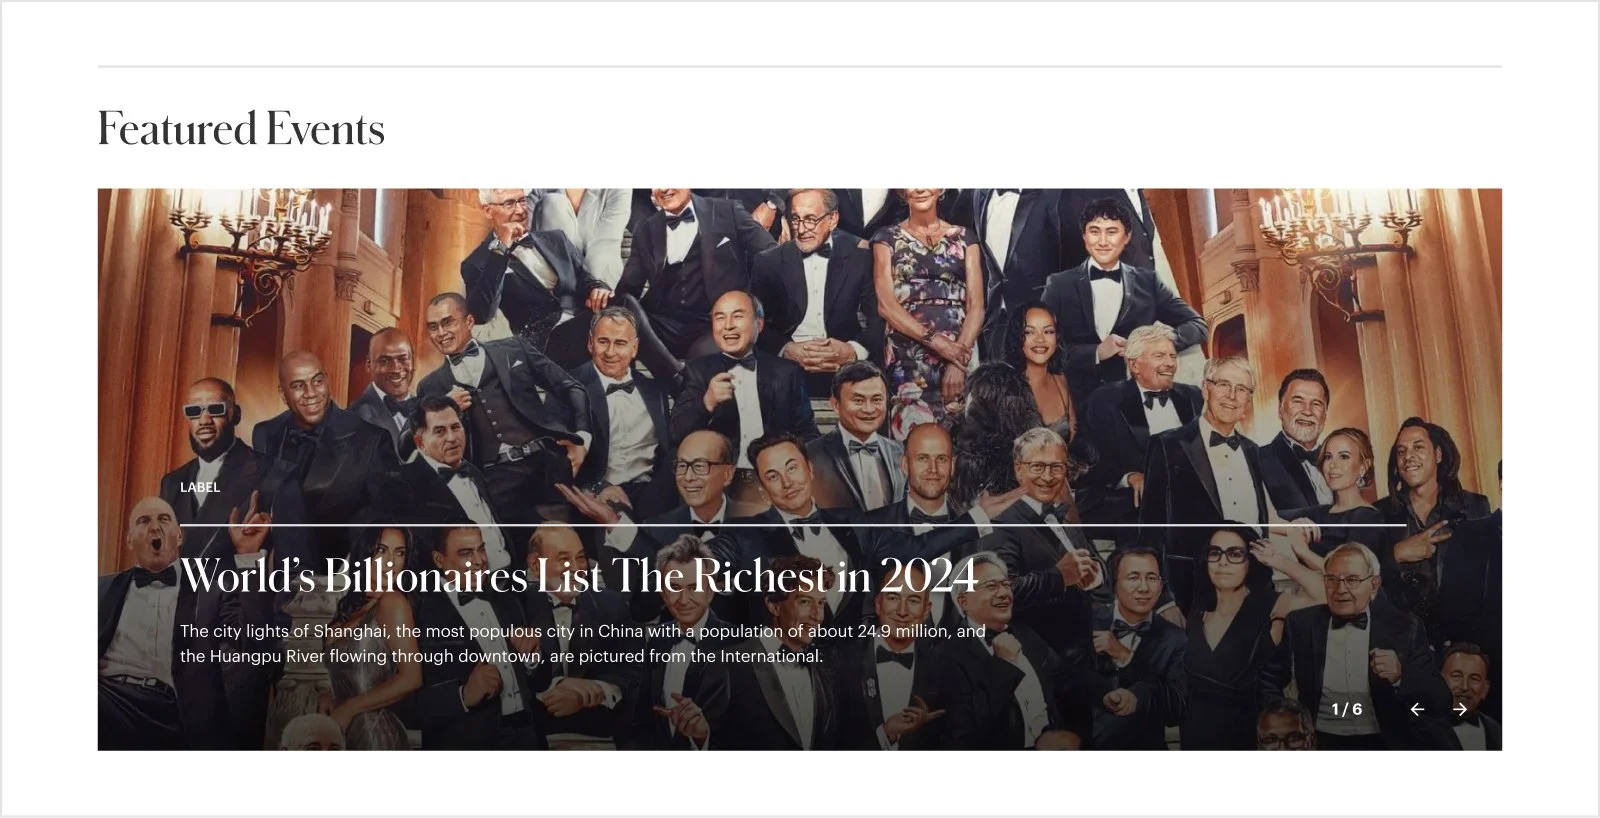Open the World's Billionaires List headline

(x=579, y=575)
